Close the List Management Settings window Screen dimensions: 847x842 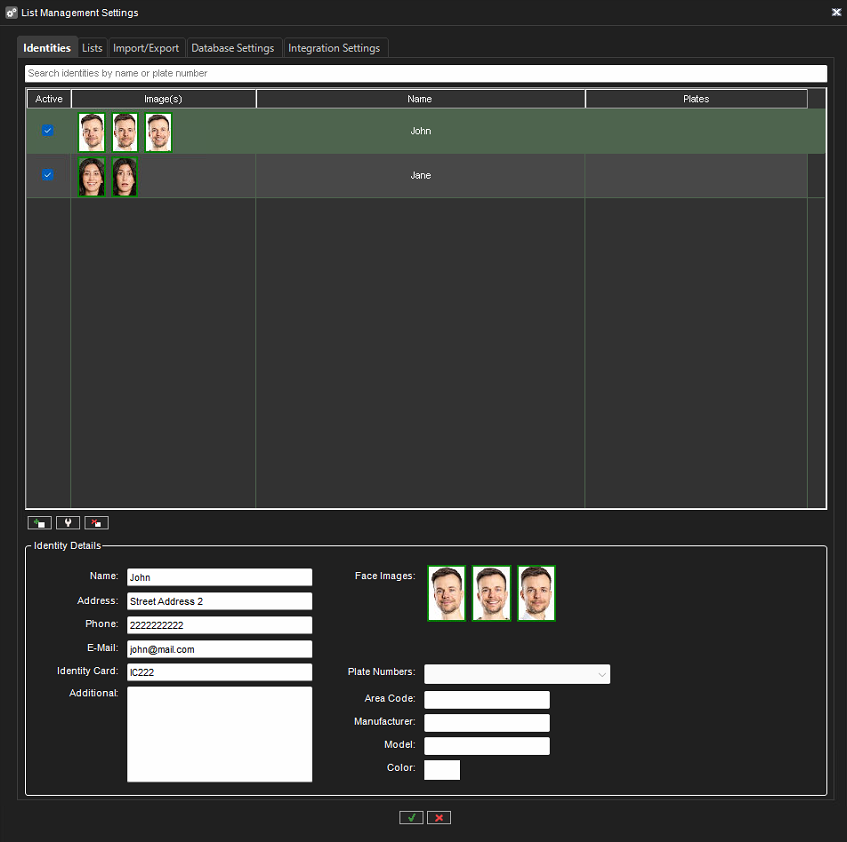click(836, 12)
